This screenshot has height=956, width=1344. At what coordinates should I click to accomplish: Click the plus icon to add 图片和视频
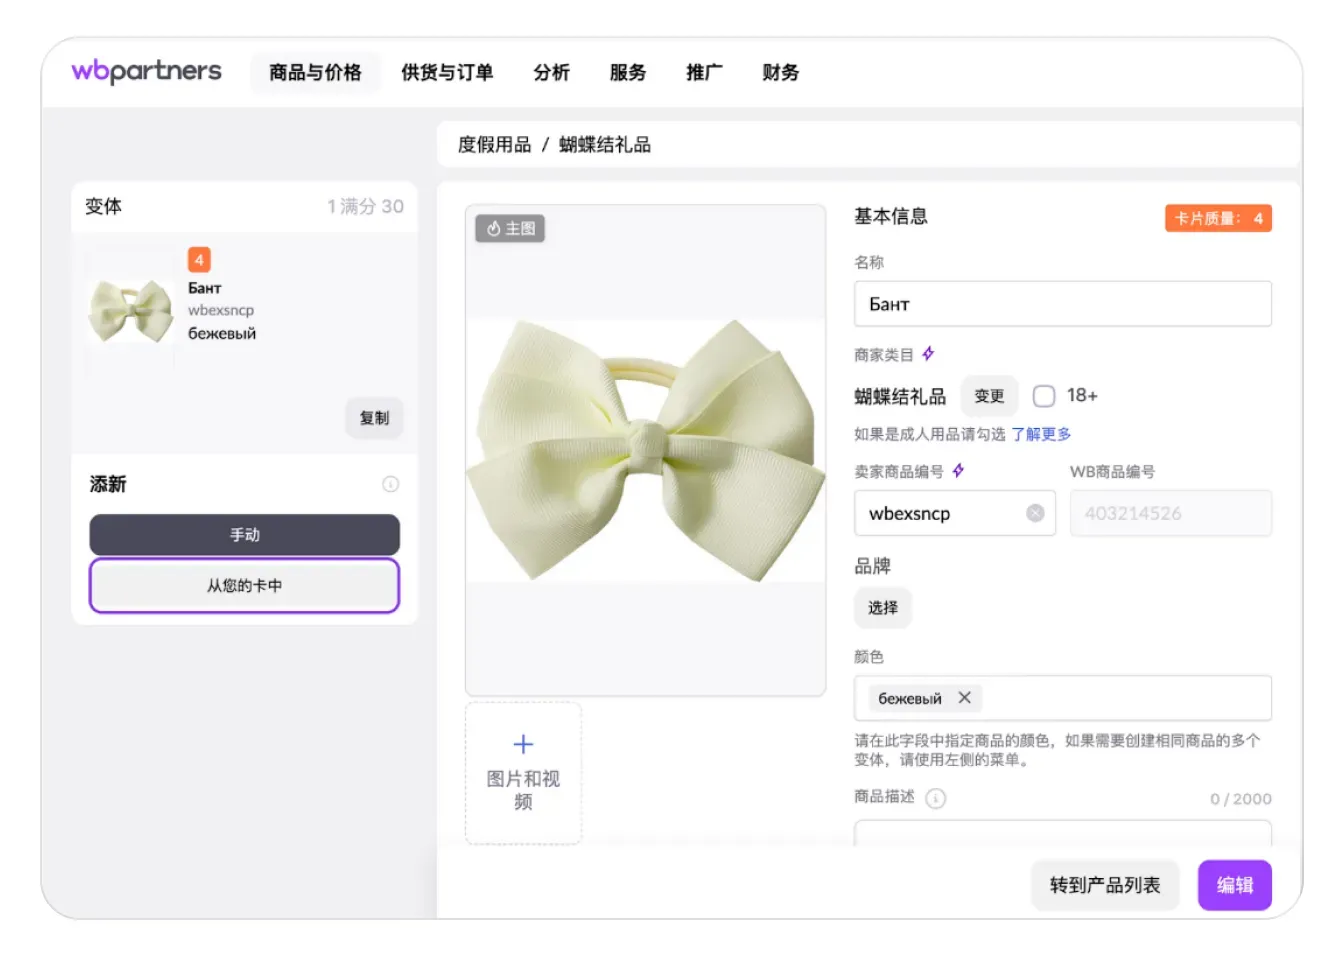[x=523, y=743]
